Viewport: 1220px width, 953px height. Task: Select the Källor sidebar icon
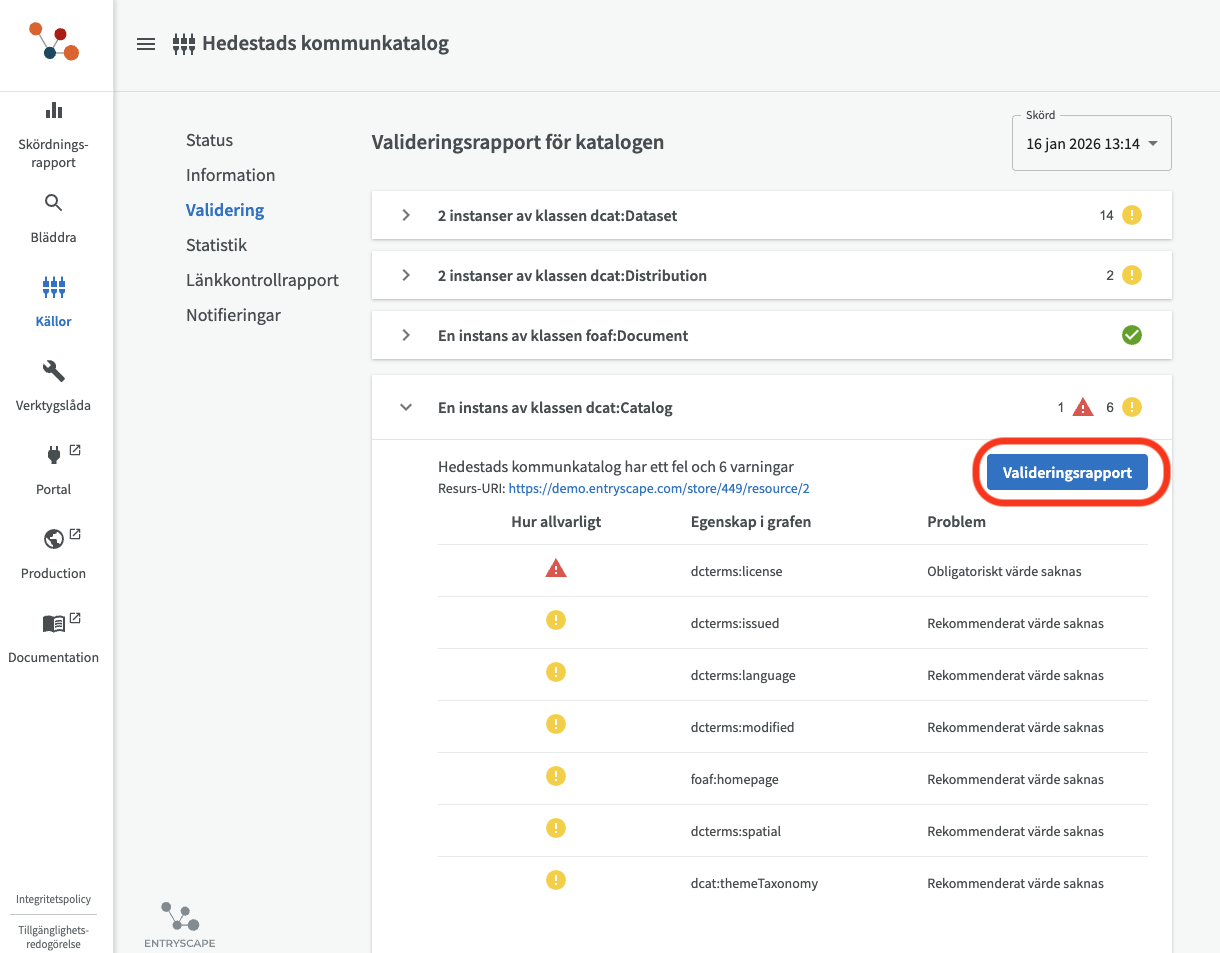54,288
